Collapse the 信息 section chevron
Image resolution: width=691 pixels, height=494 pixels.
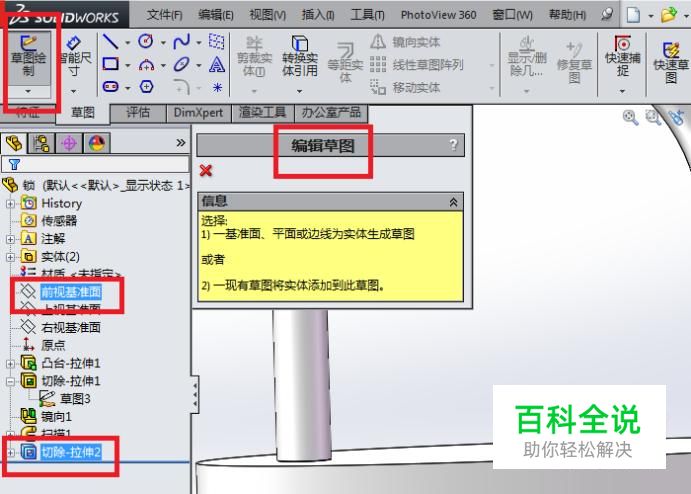[453, 202]
